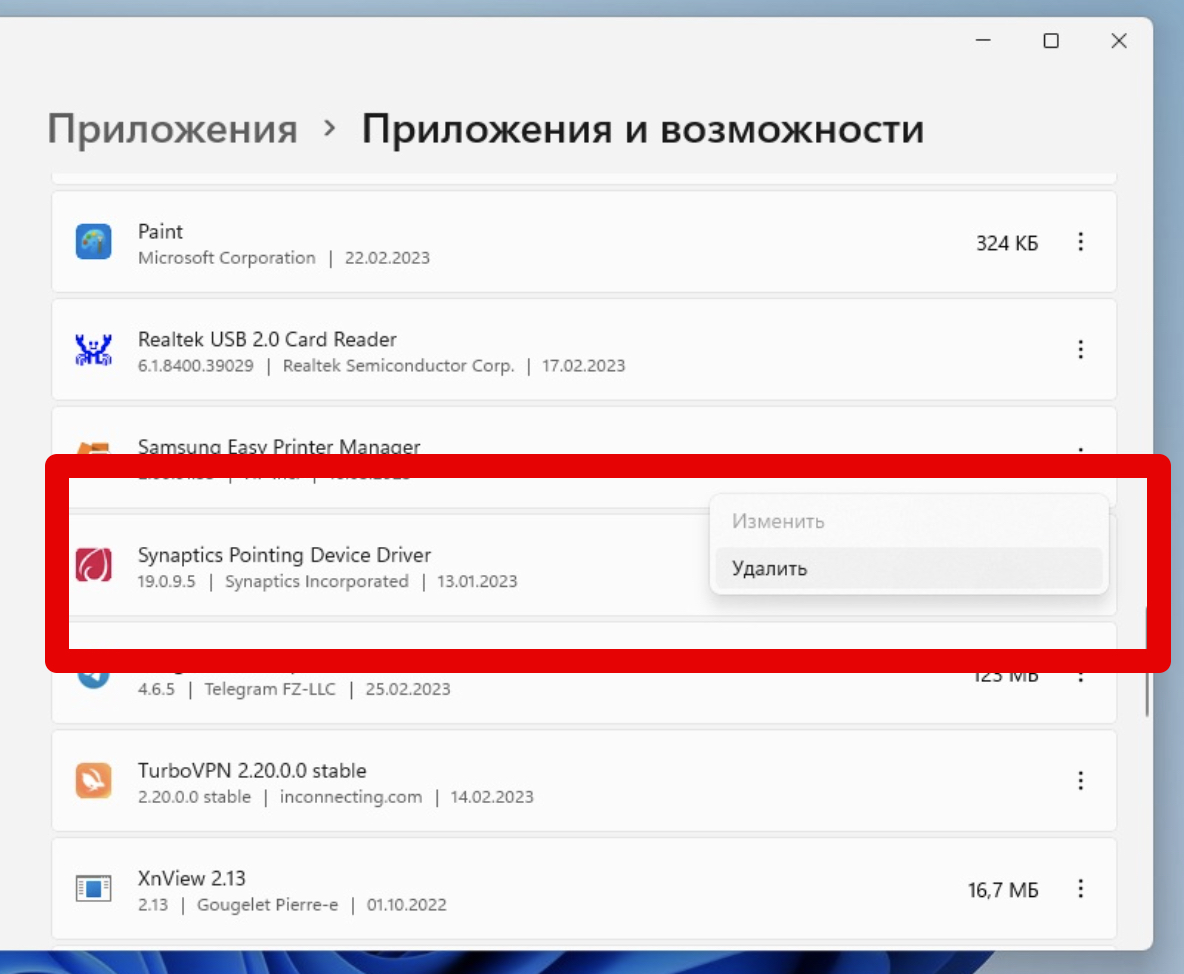Click the Realtek USB Card Reader icon
This screenshot has width=1184, height=974.
(94, 350)
